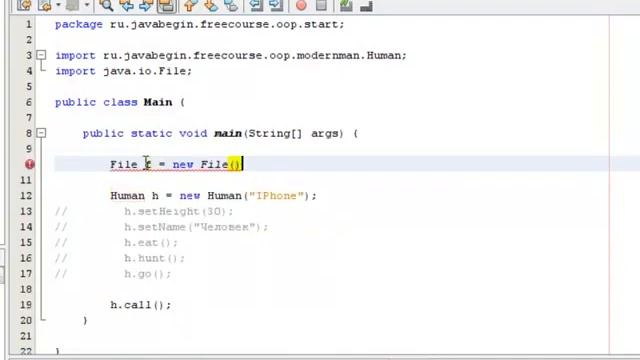
Task: Click the Find Selection magnifier icon
Action: tap(107, 5)
